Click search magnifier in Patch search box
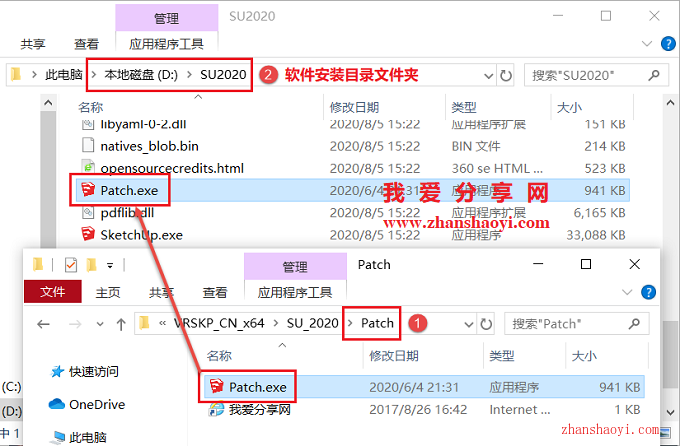Viewport: 680px width, 446px height. coord(634,324)
